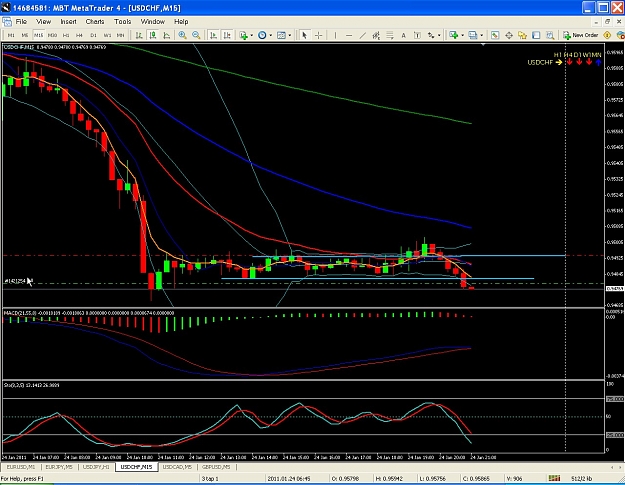Switch chart to MN timeframe
This screenshot has width=625, height=485.
[120, 35]
